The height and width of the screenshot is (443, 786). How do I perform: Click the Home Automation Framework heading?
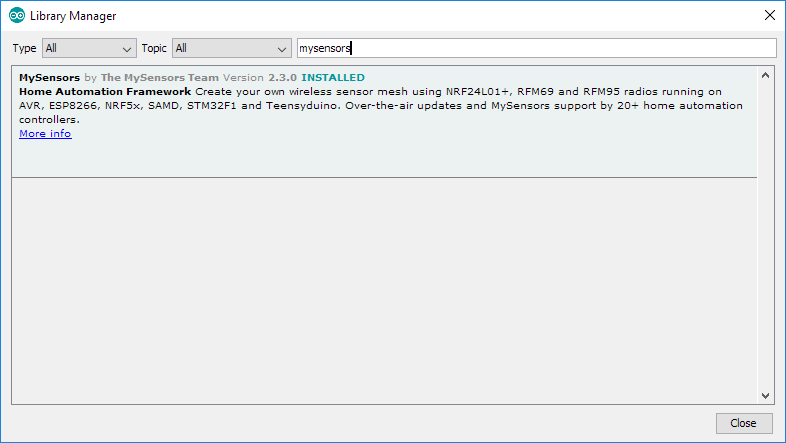(105, 92)
